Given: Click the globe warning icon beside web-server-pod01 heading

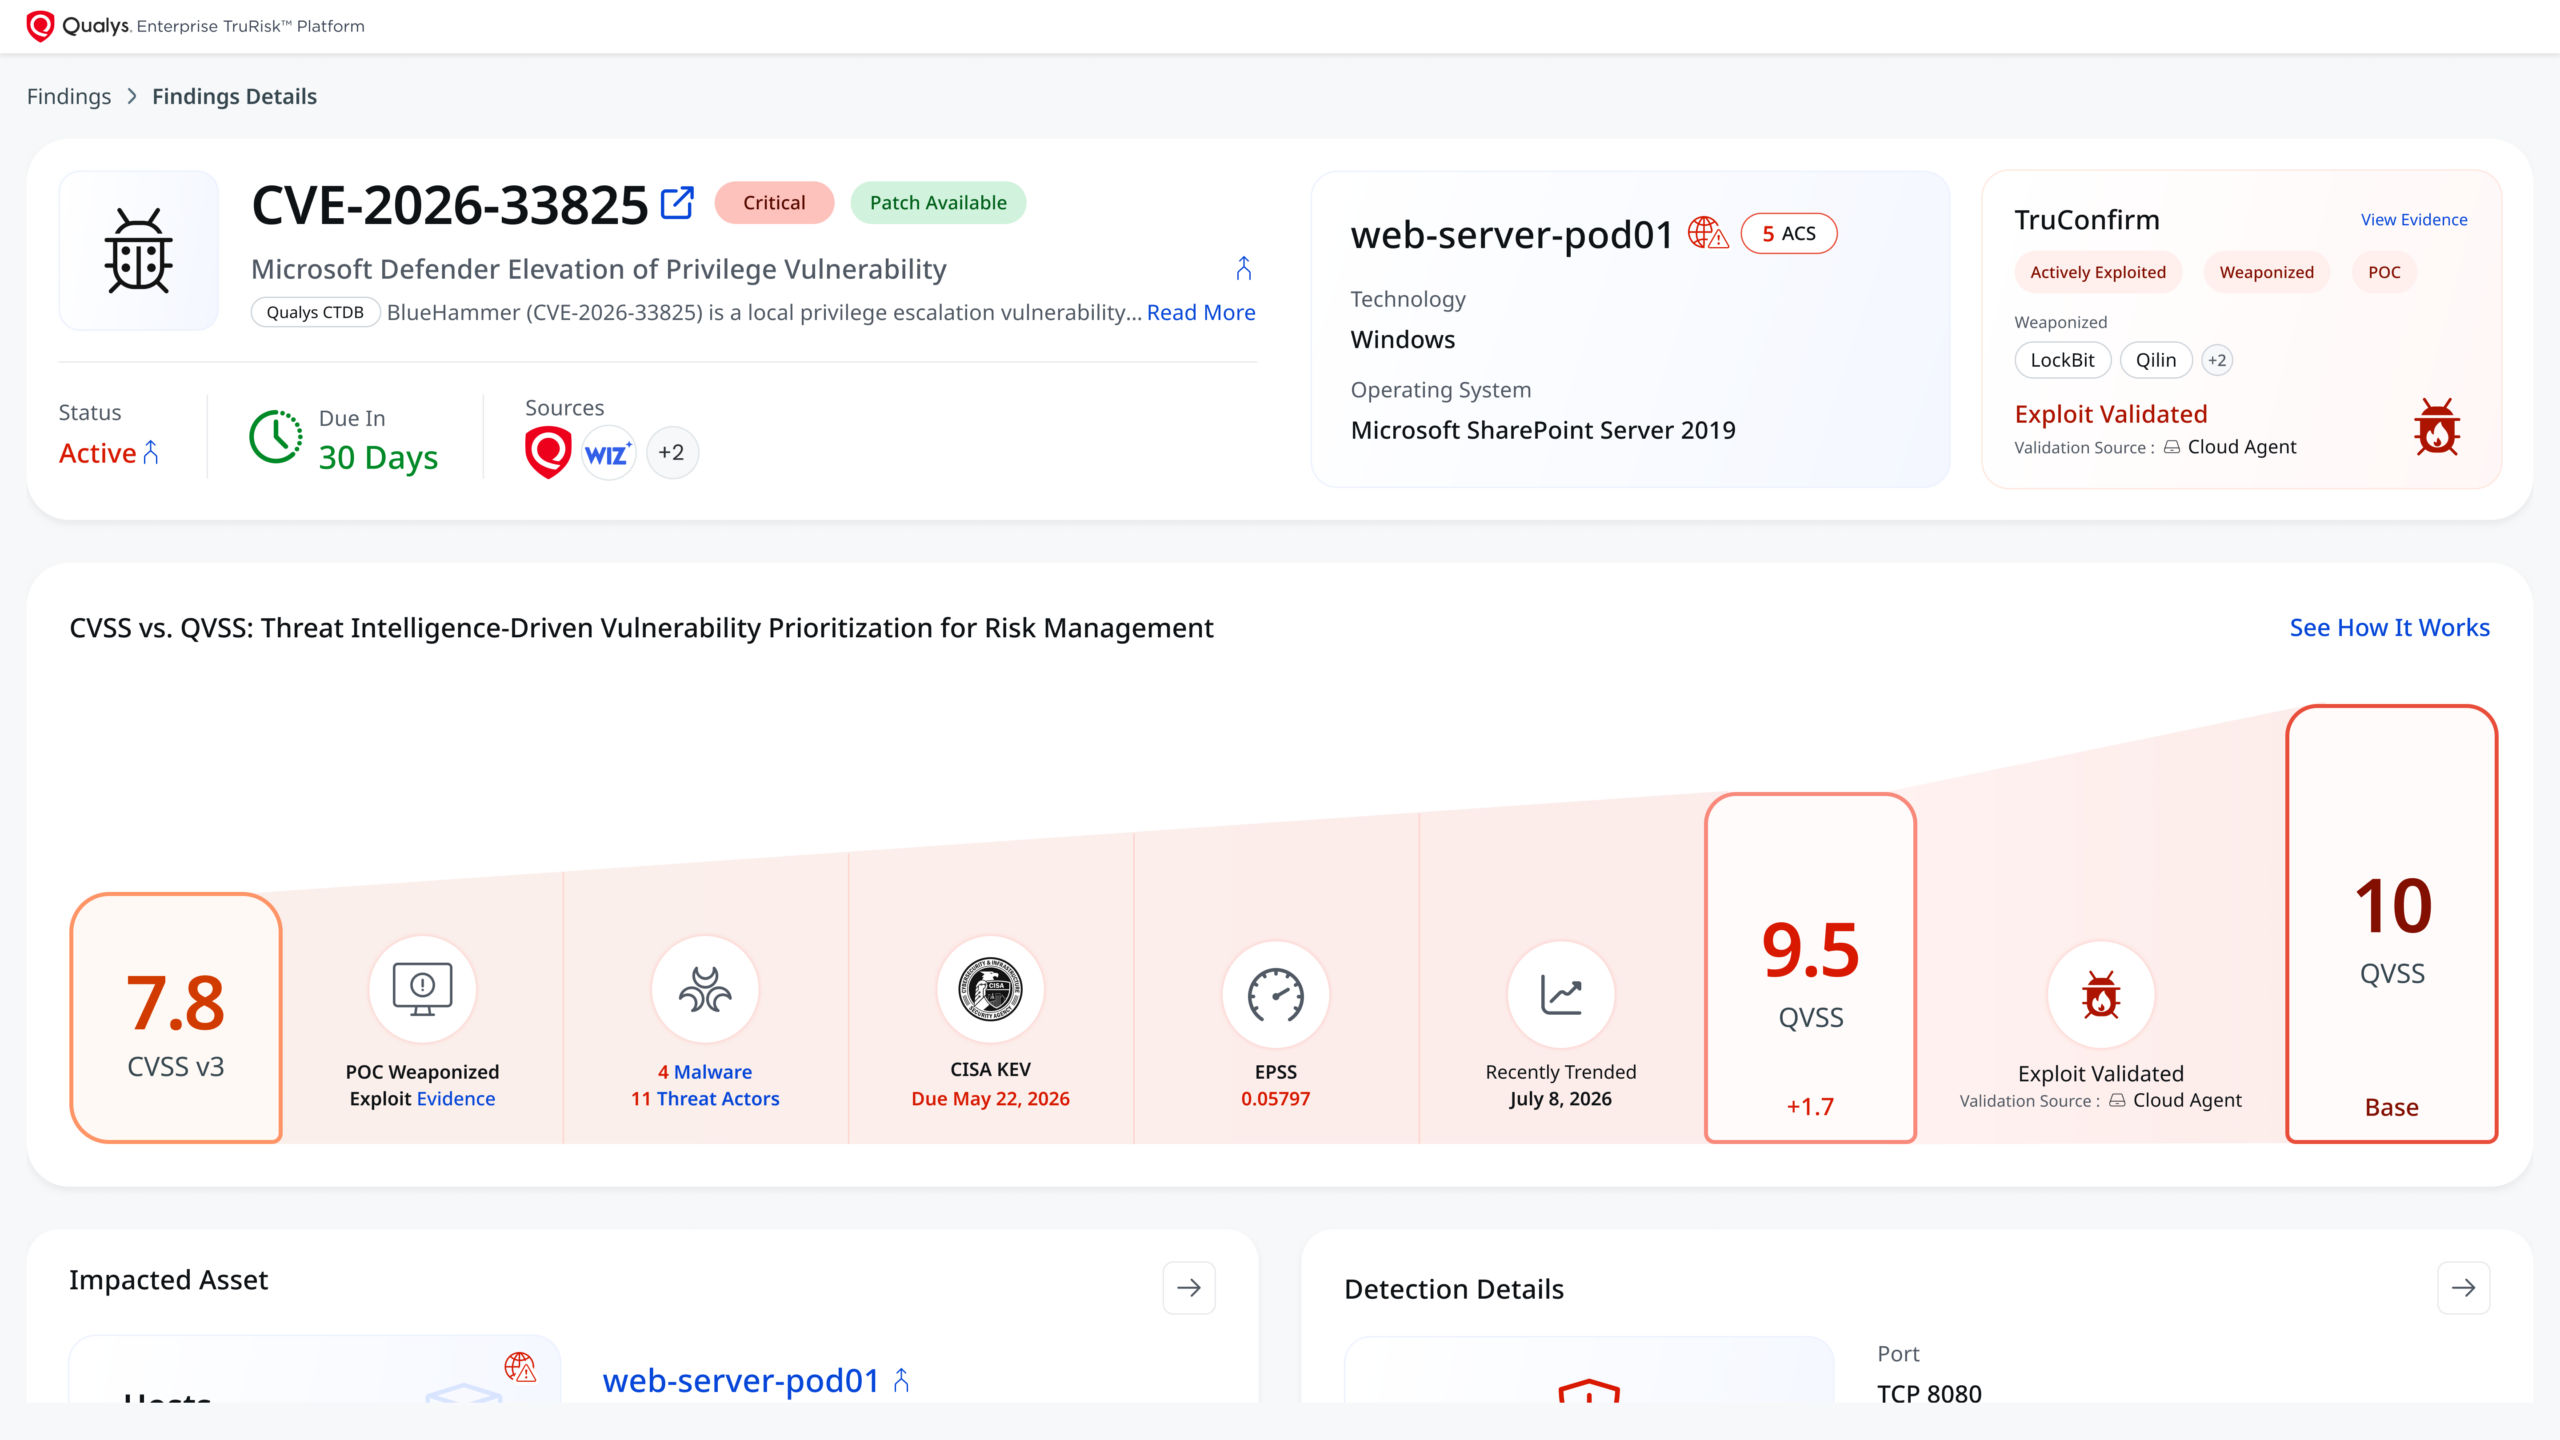Looking at the screenshot, I should pyautogui.click(x=1708, y=233).
